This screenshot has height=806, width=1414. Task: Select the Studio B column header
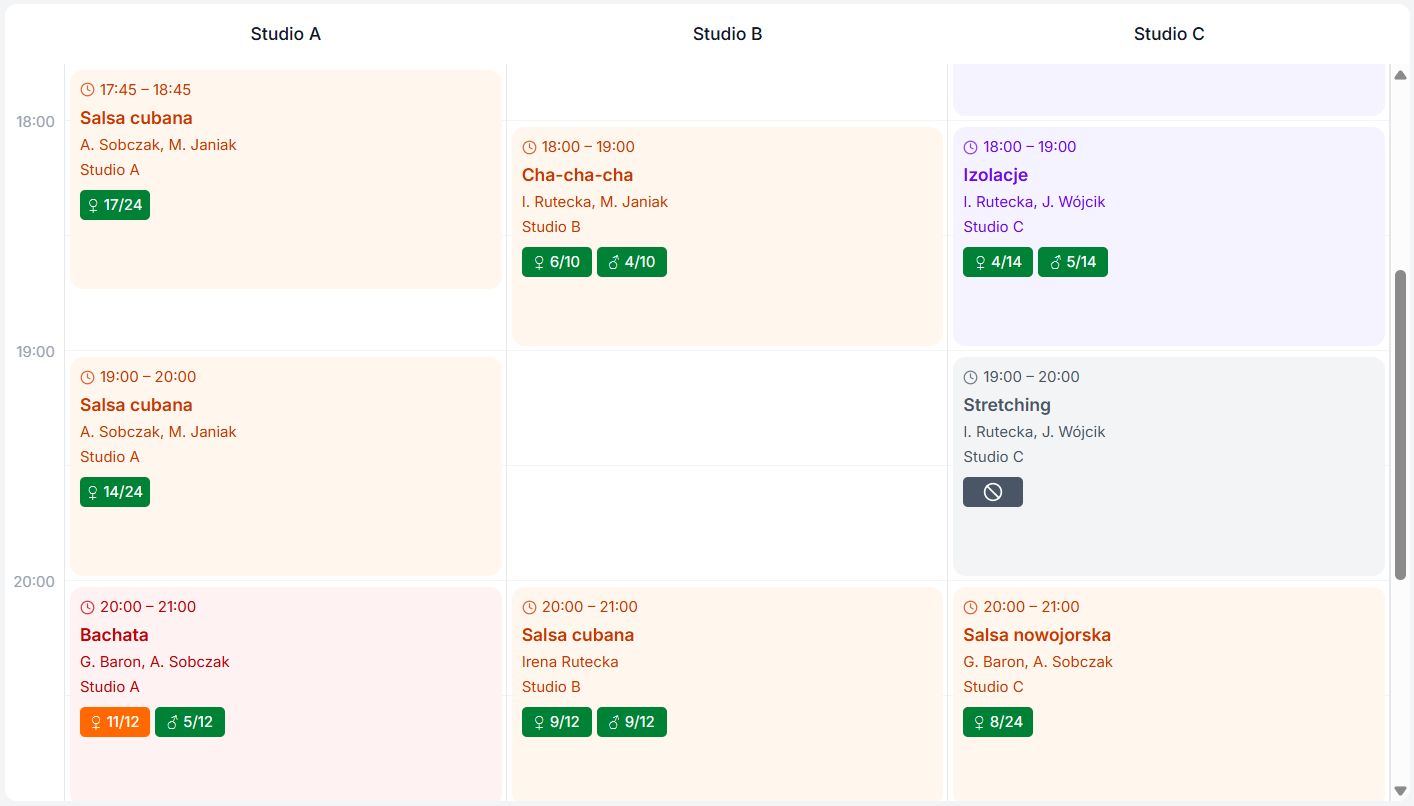727,34
